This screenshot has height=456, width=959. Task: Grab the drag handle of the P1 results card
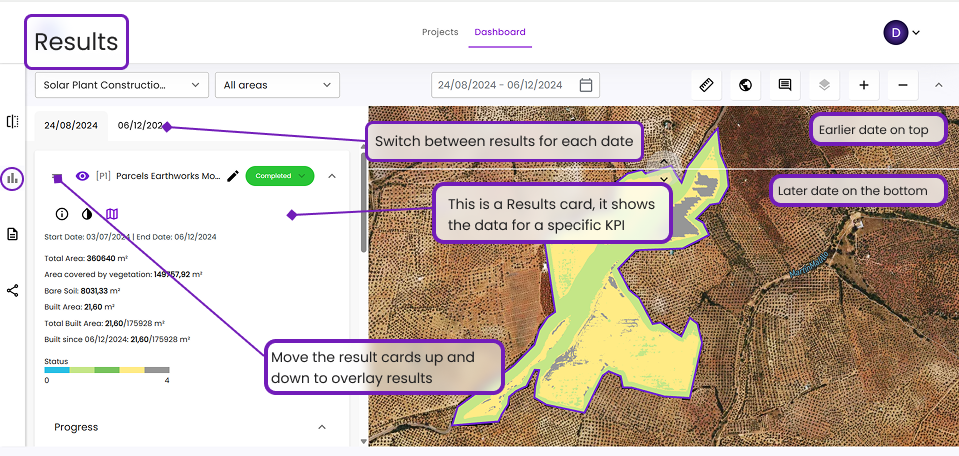[x=56, y=176]
